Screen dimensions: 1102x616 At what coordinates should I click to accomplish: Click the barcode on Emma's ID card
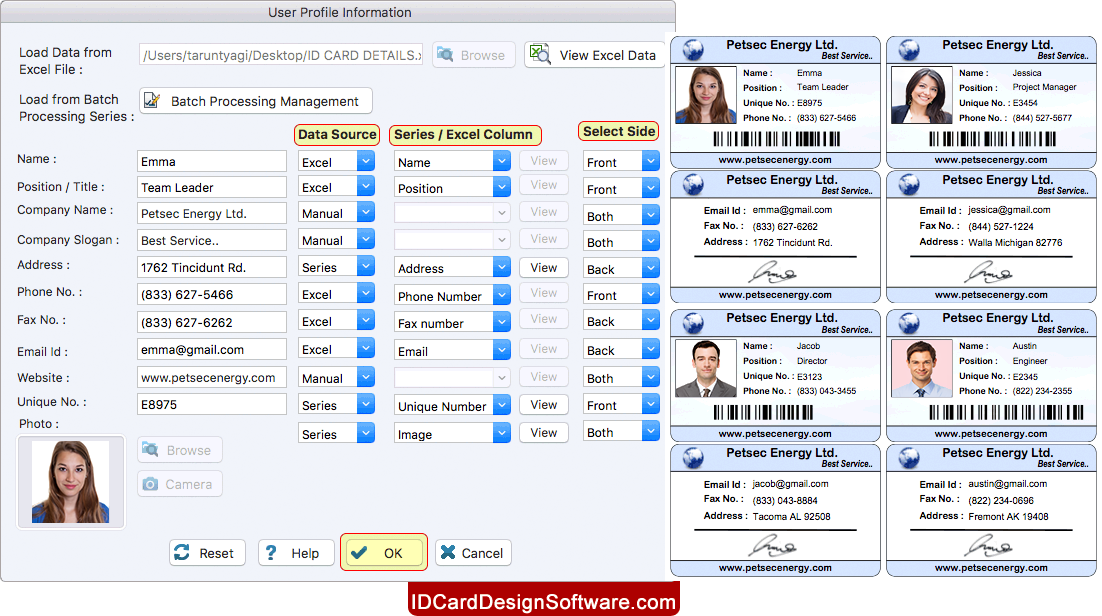pos(777,139)
